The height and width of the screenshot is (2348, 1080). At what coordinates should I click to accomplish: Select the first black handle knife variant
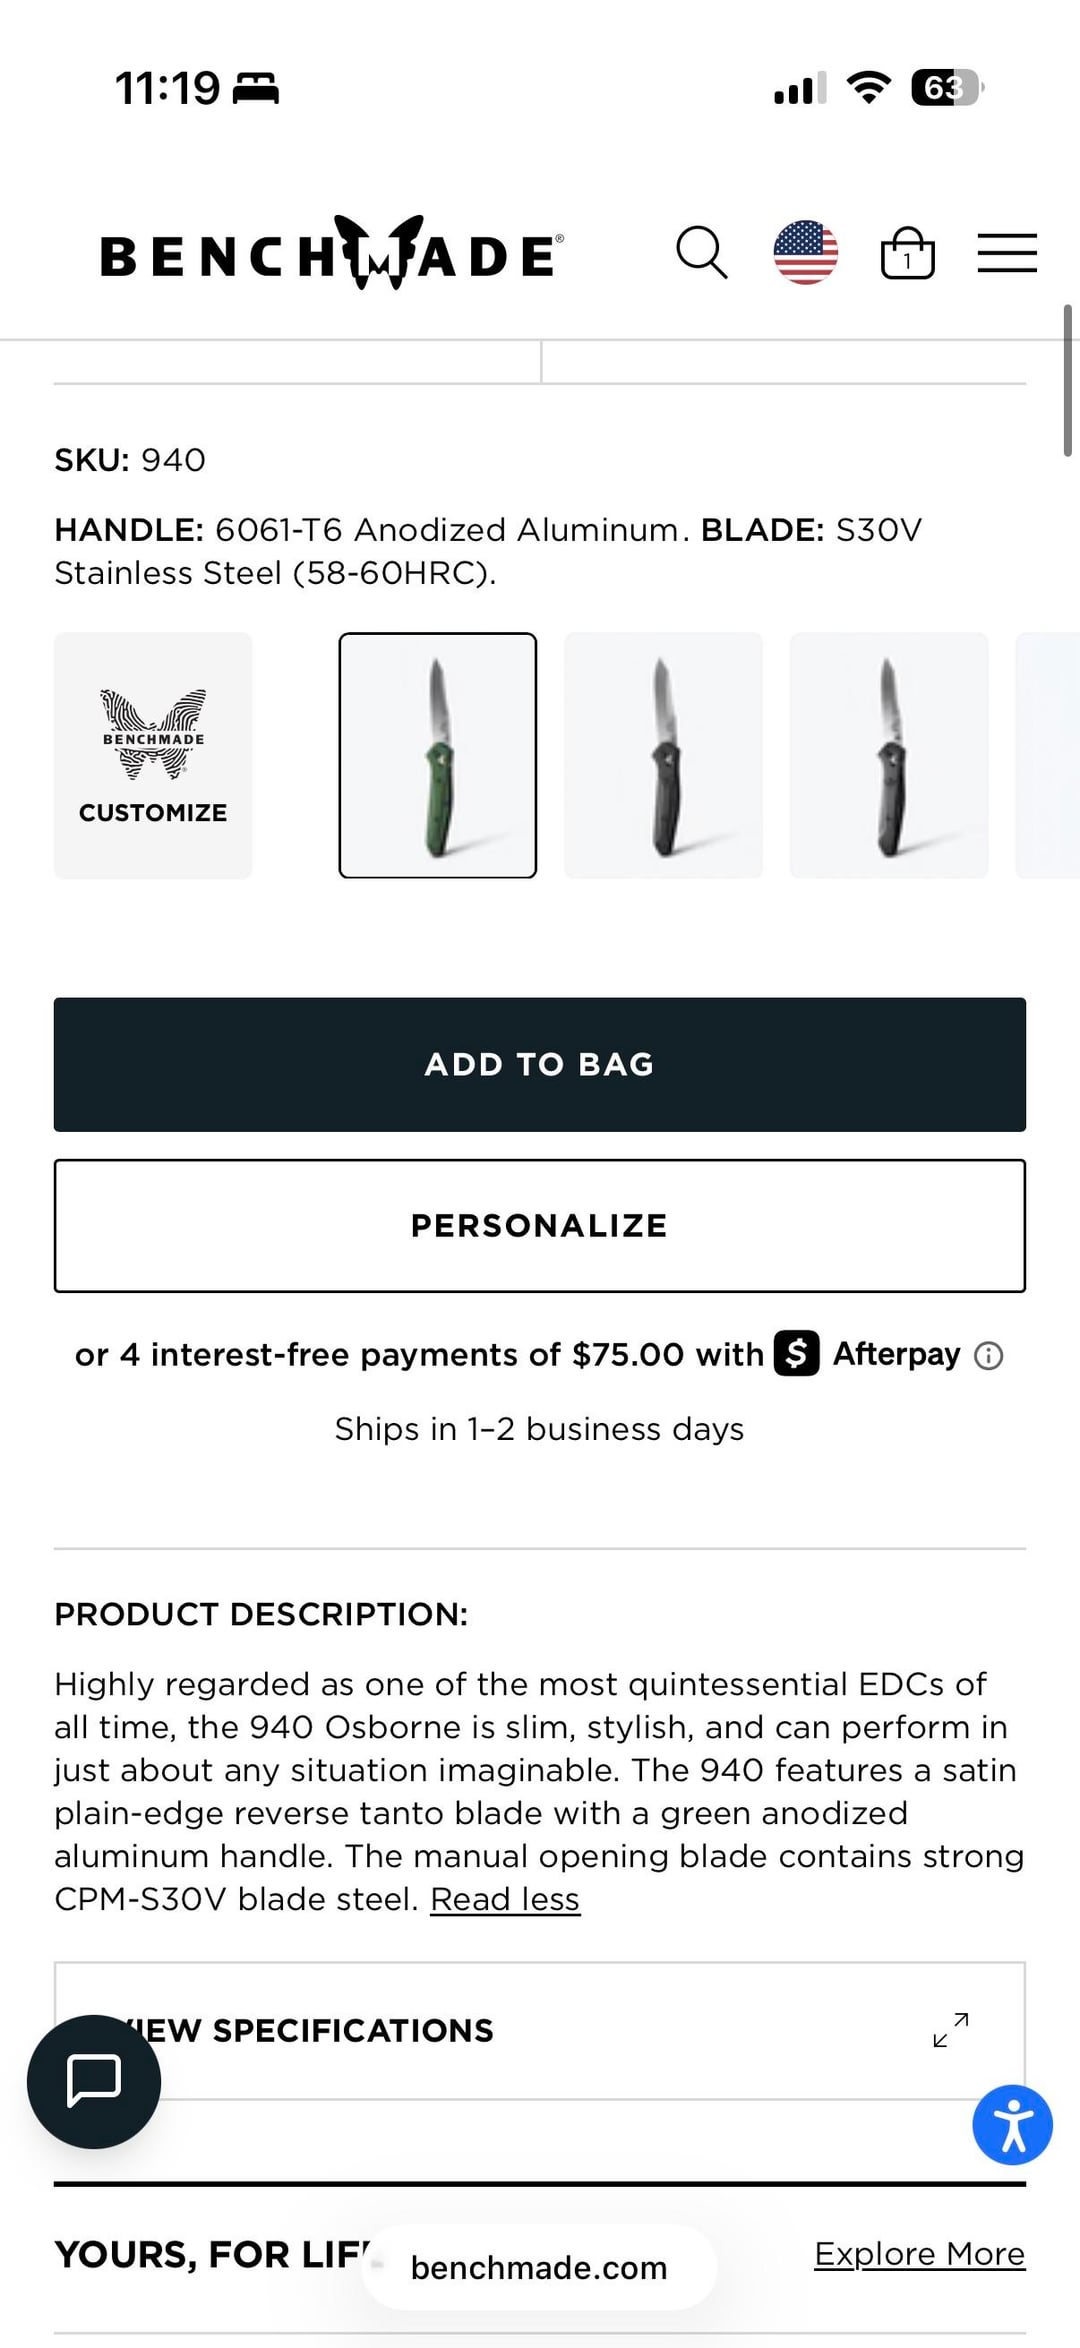pyautogui.click(x=663, y=756)
